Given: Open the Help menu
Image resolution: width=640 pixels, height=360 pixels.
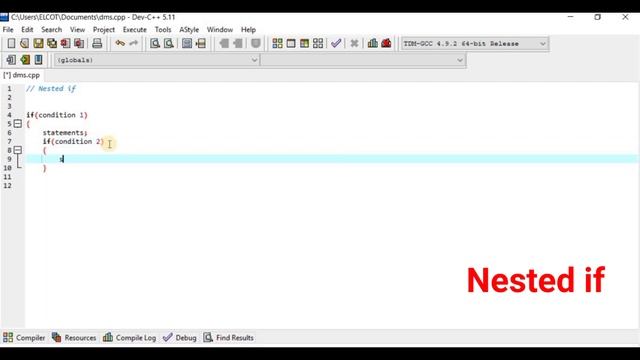Looking at the screenshot, I should click(248, 30).
